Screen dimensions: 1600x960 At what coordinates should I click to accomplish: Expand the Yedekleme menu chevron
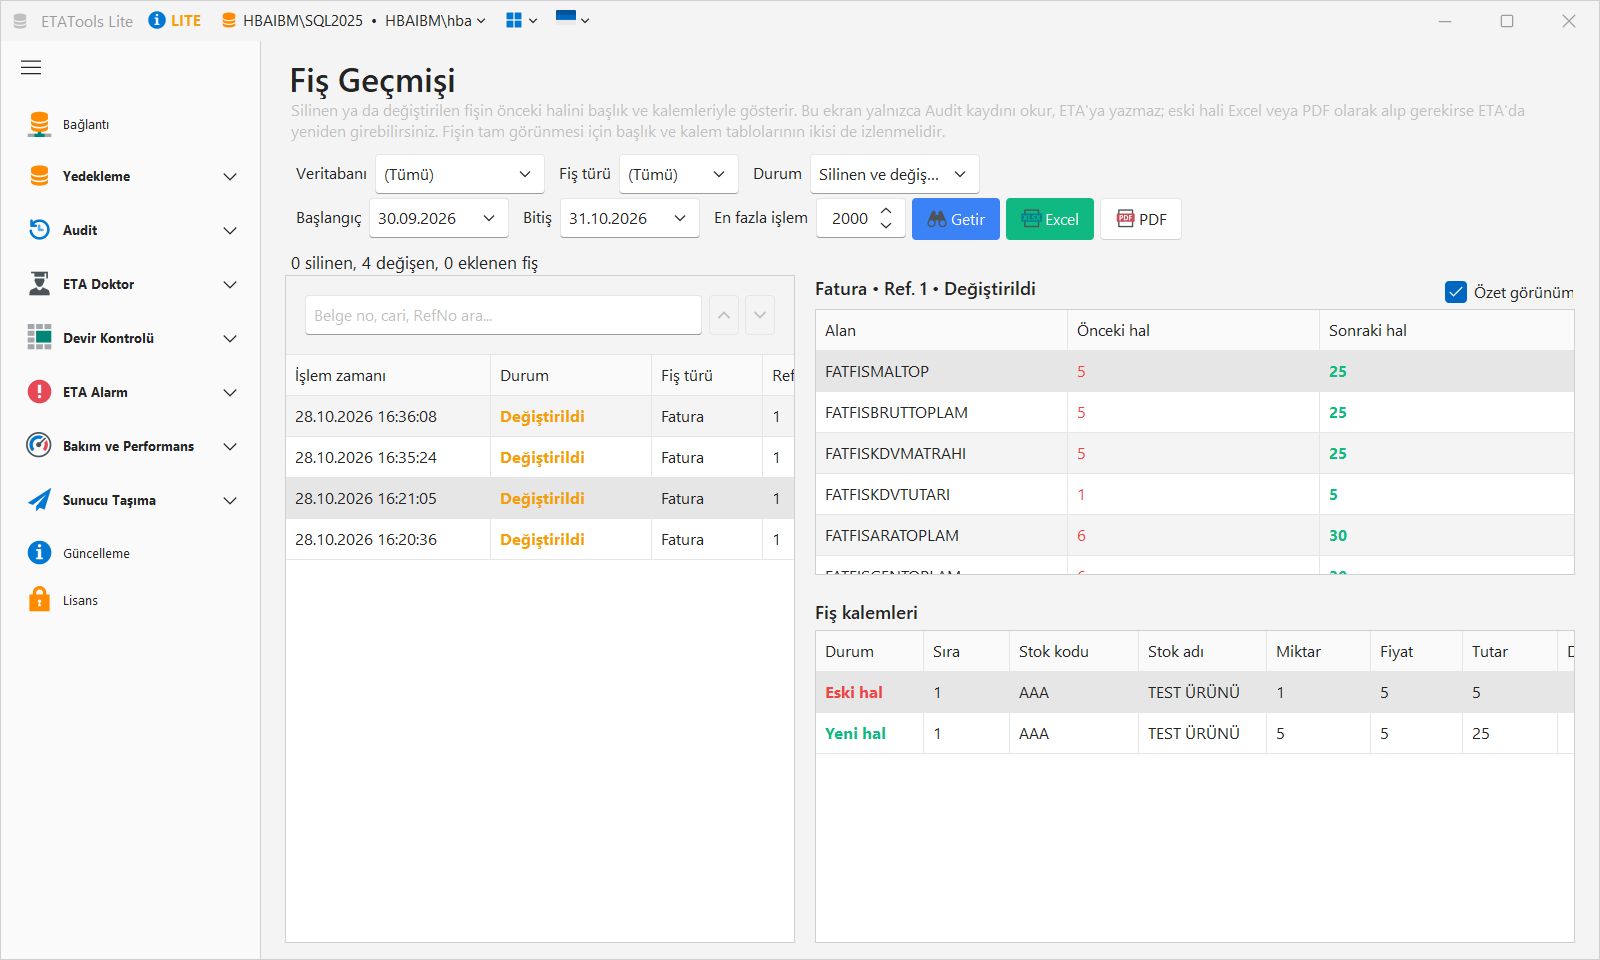tap(230, 177)
